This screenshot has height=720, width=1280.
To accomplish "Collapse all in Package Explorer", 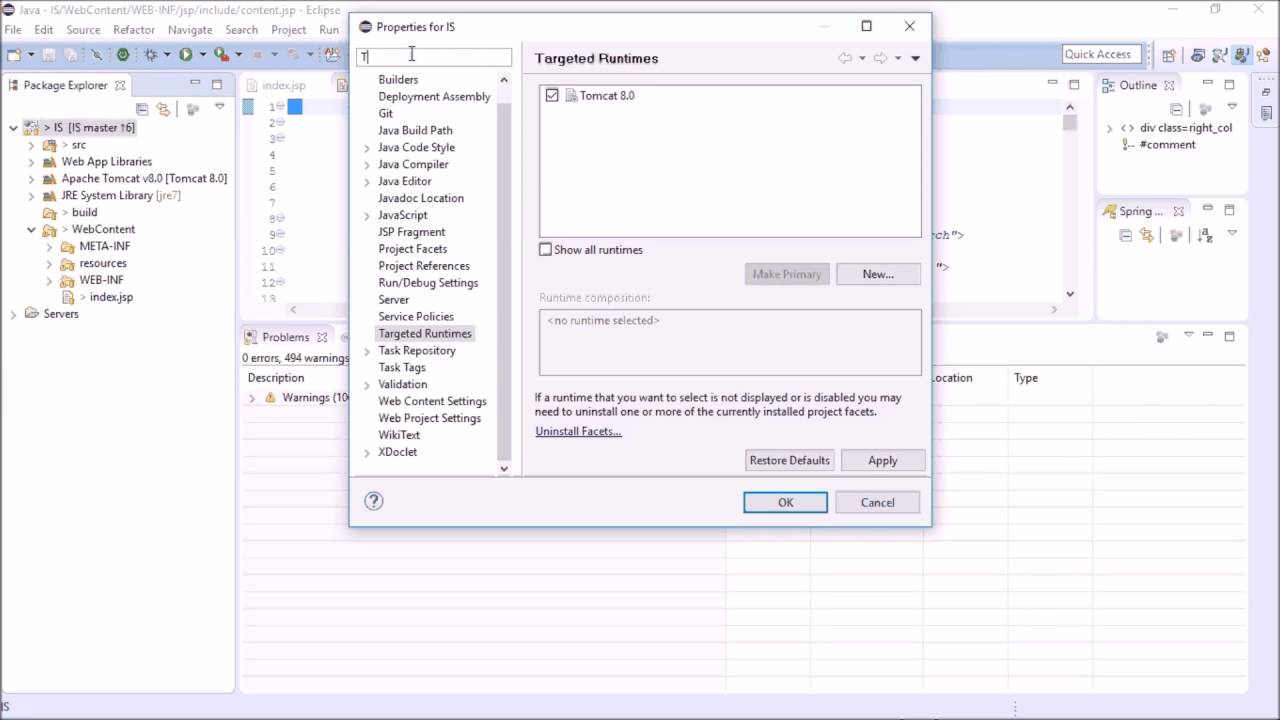I will tap(142, 109).
